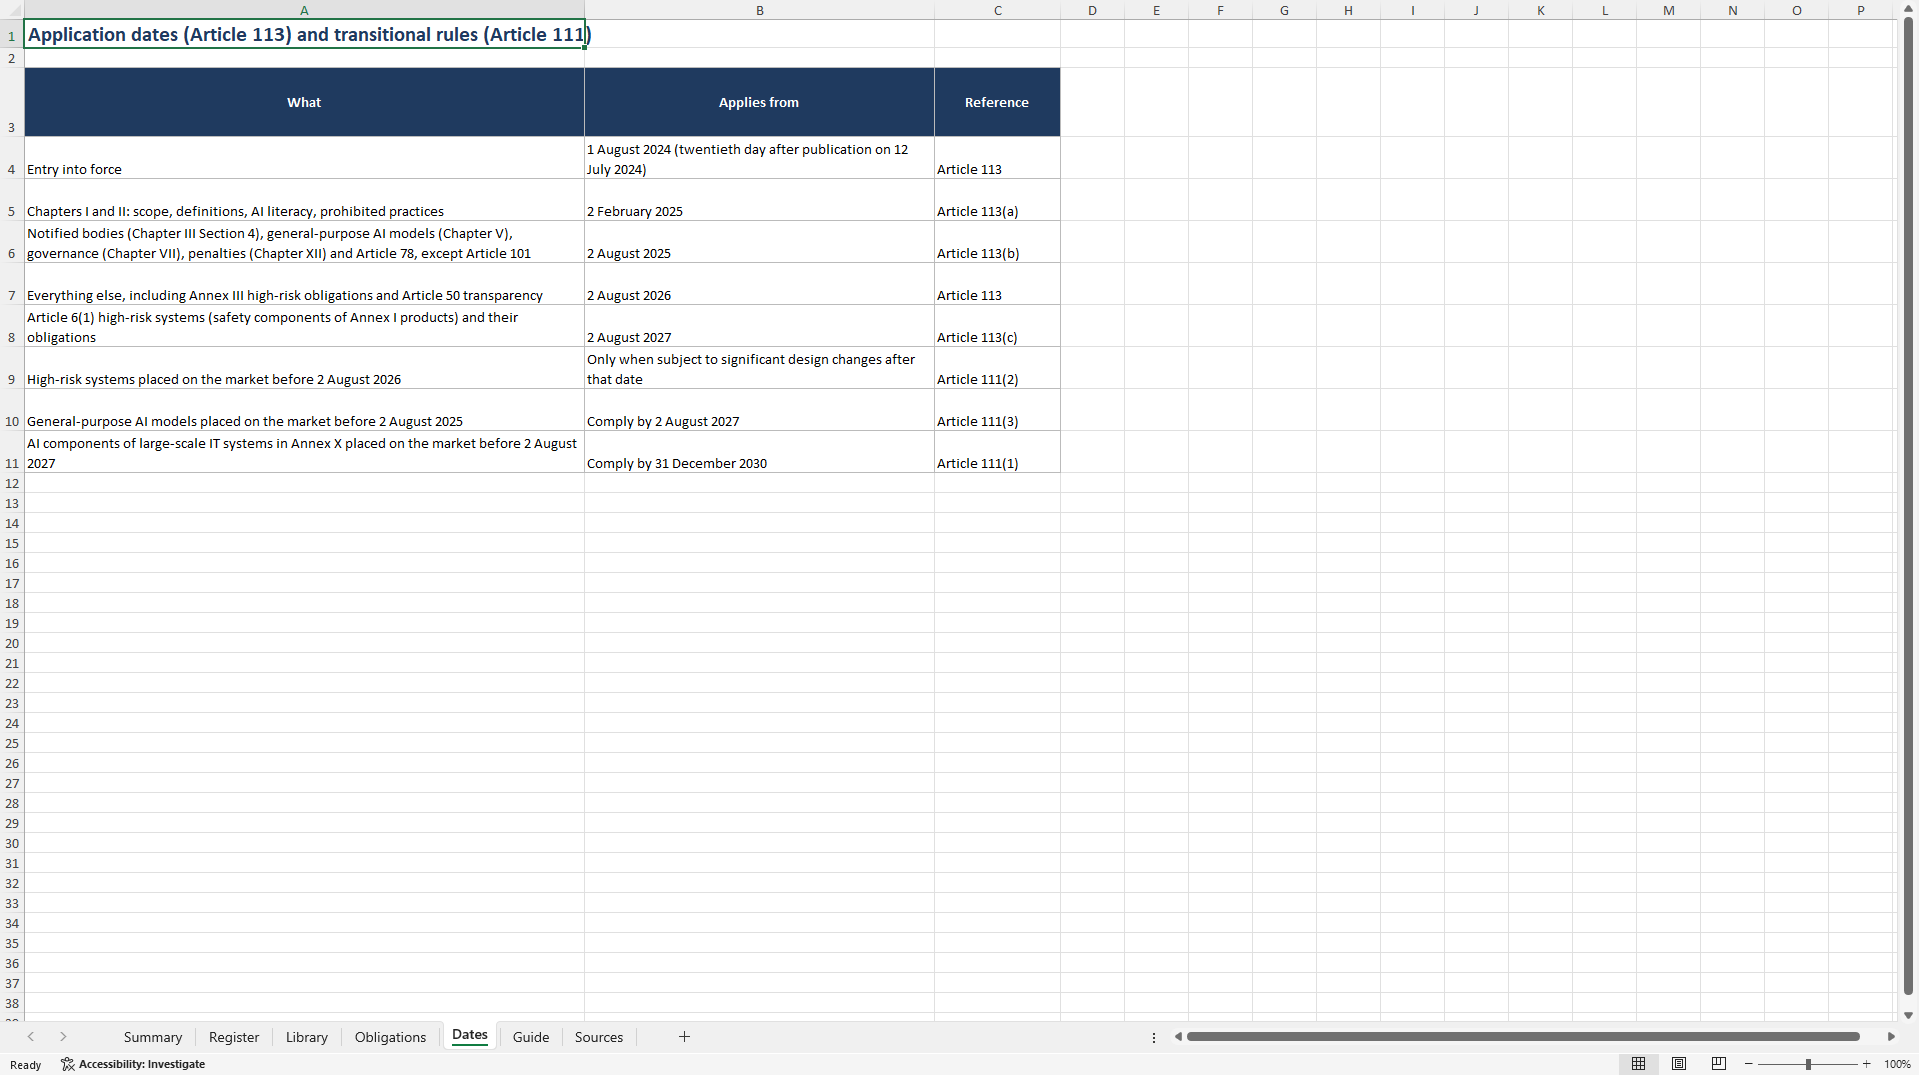Select the 'Article 111(2)' cell
Viewport: 1919px width, 1075px height.
(x=997, y=368)
